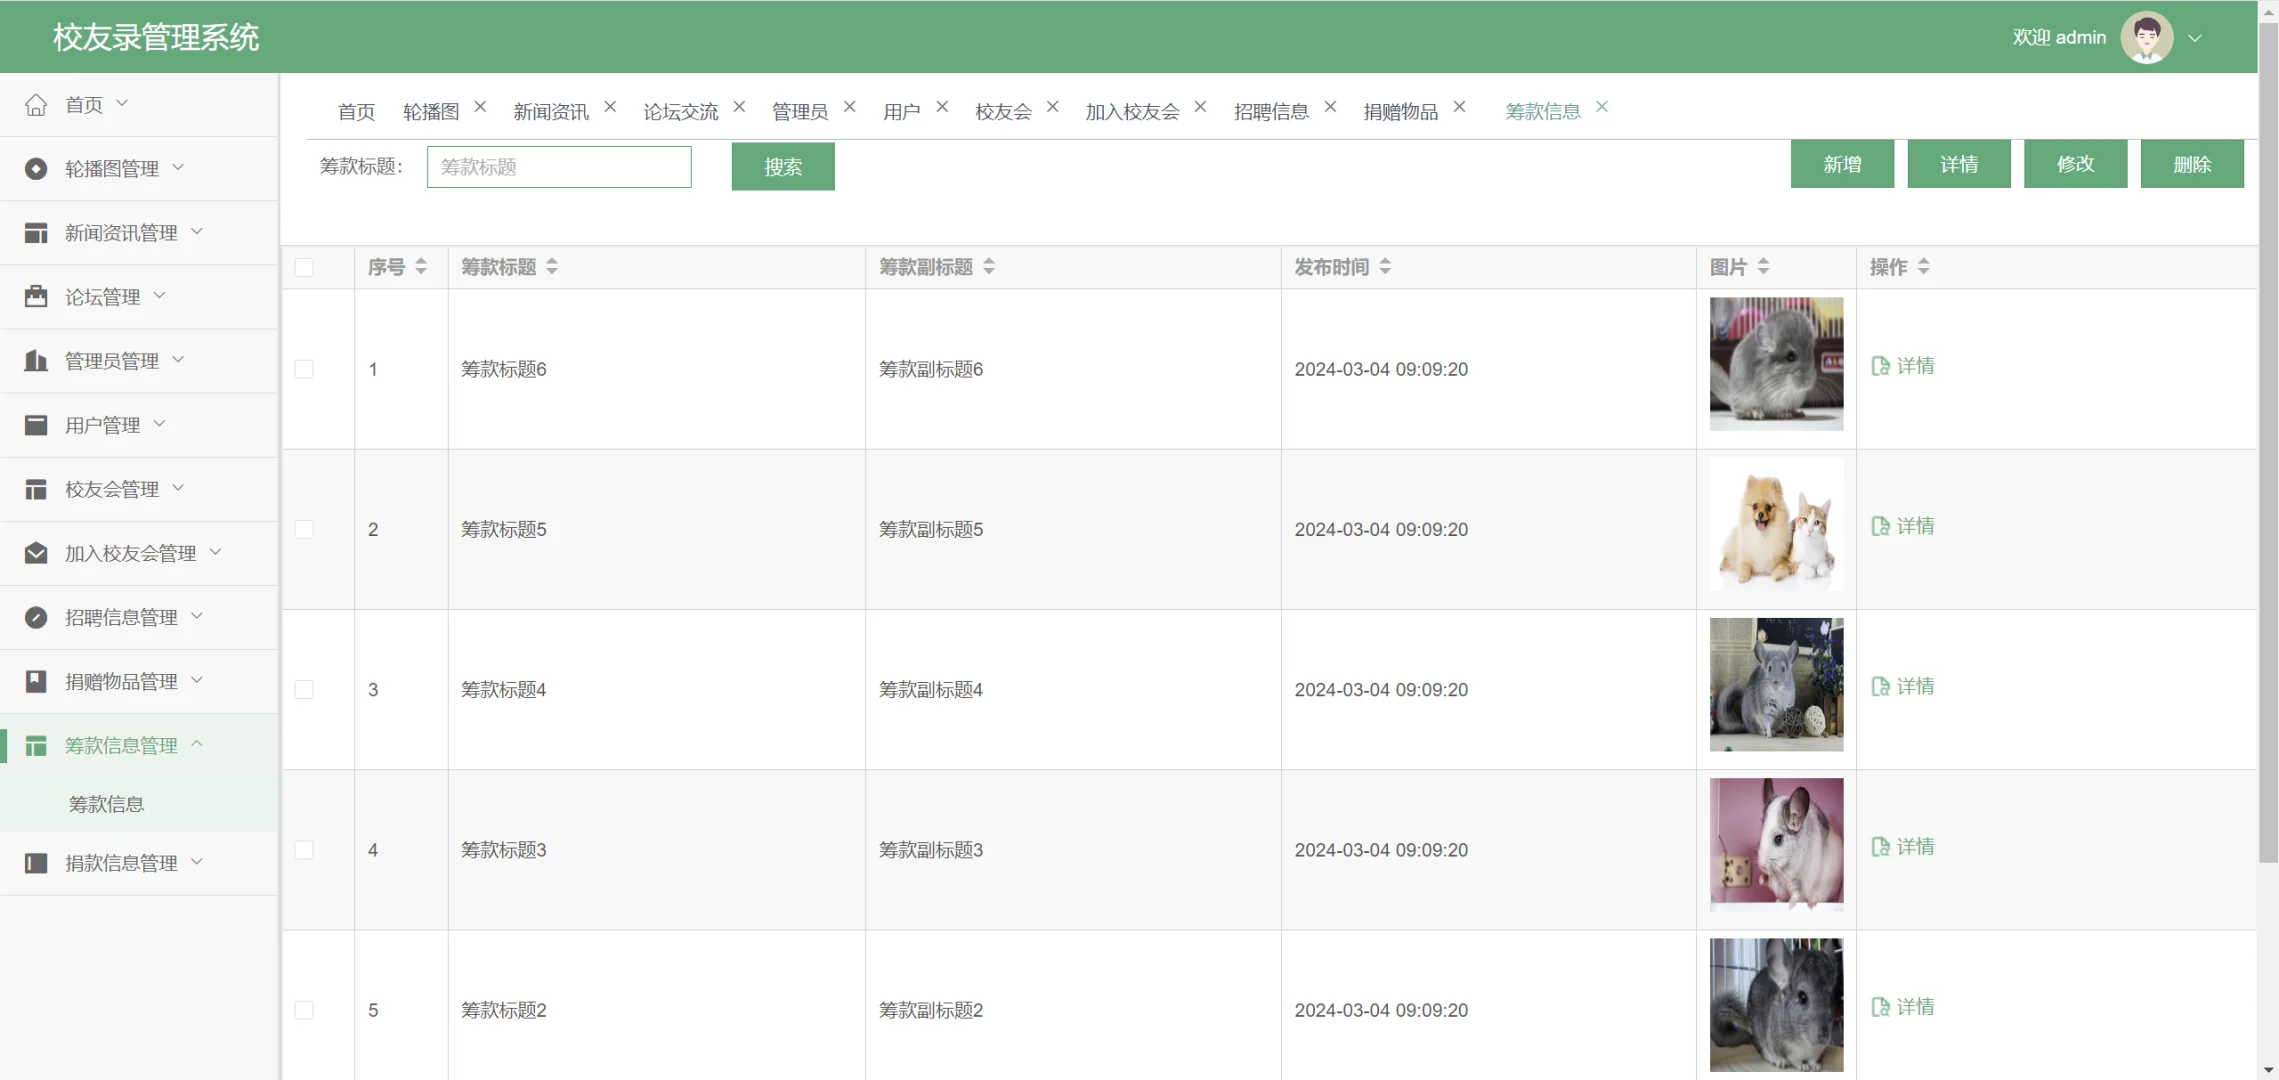The image size is (2279, 1080).
Task: Sort by 发布时间 using its arrows
Action: click(1386, 266)
